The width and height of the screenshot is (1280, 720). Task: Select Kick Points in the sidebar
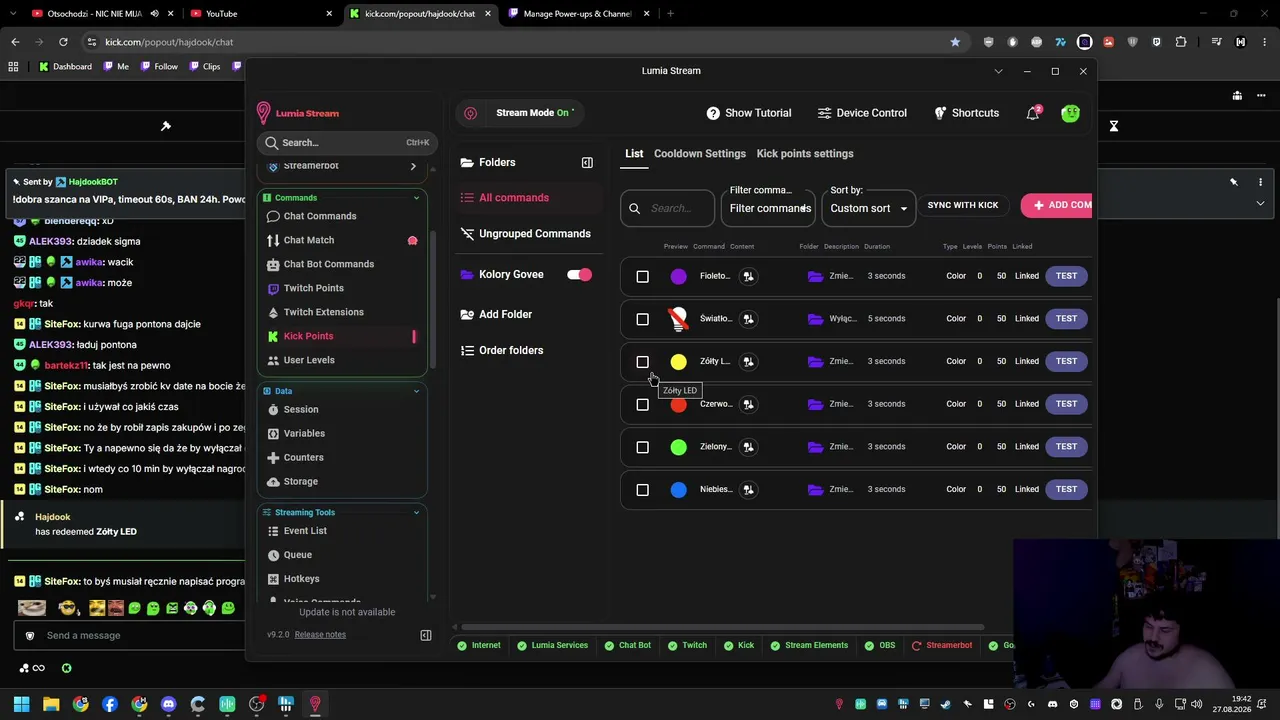308,336
